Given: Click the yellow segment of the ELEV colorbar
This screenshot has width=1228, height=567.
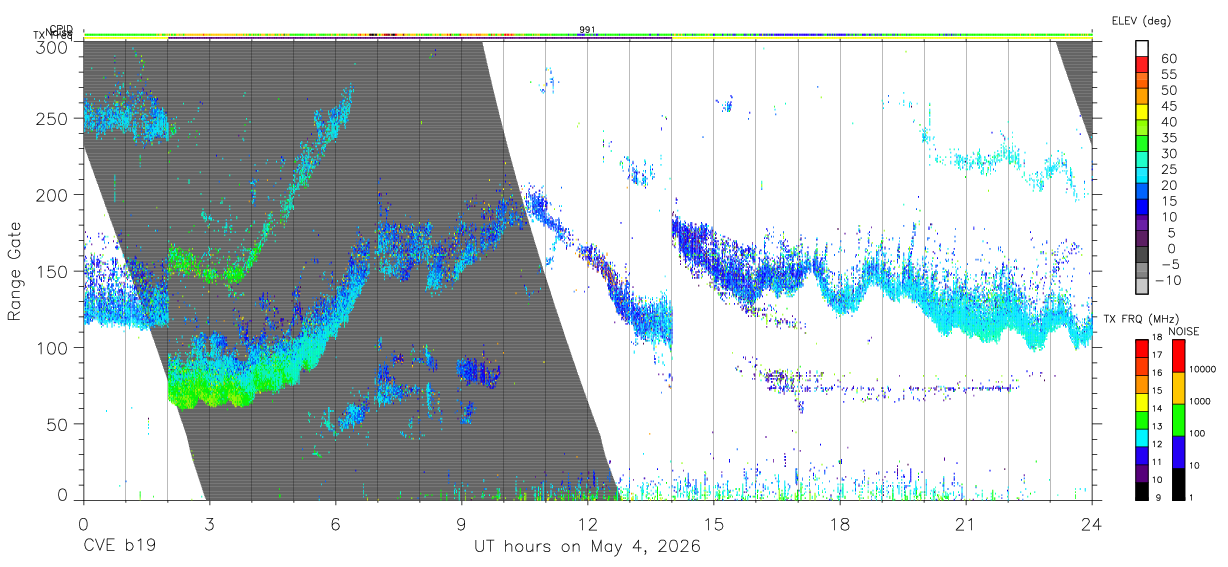Looking at the screenshot, I should (x=1142, y=111).
